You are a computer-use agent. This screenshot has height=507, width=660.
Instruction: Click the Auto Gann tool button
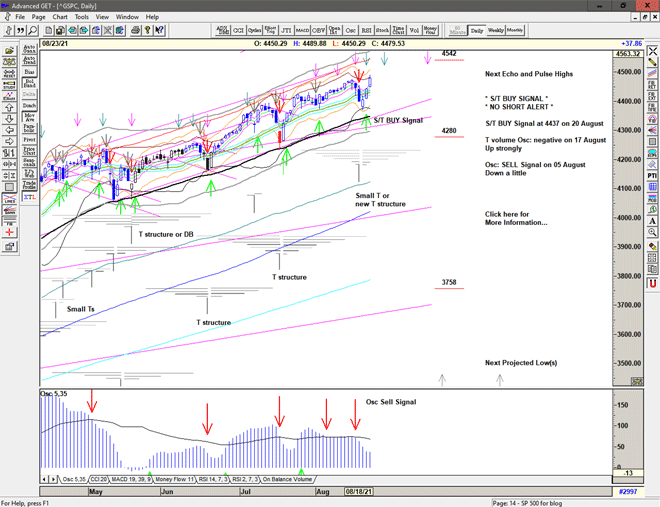coord(28,47)
